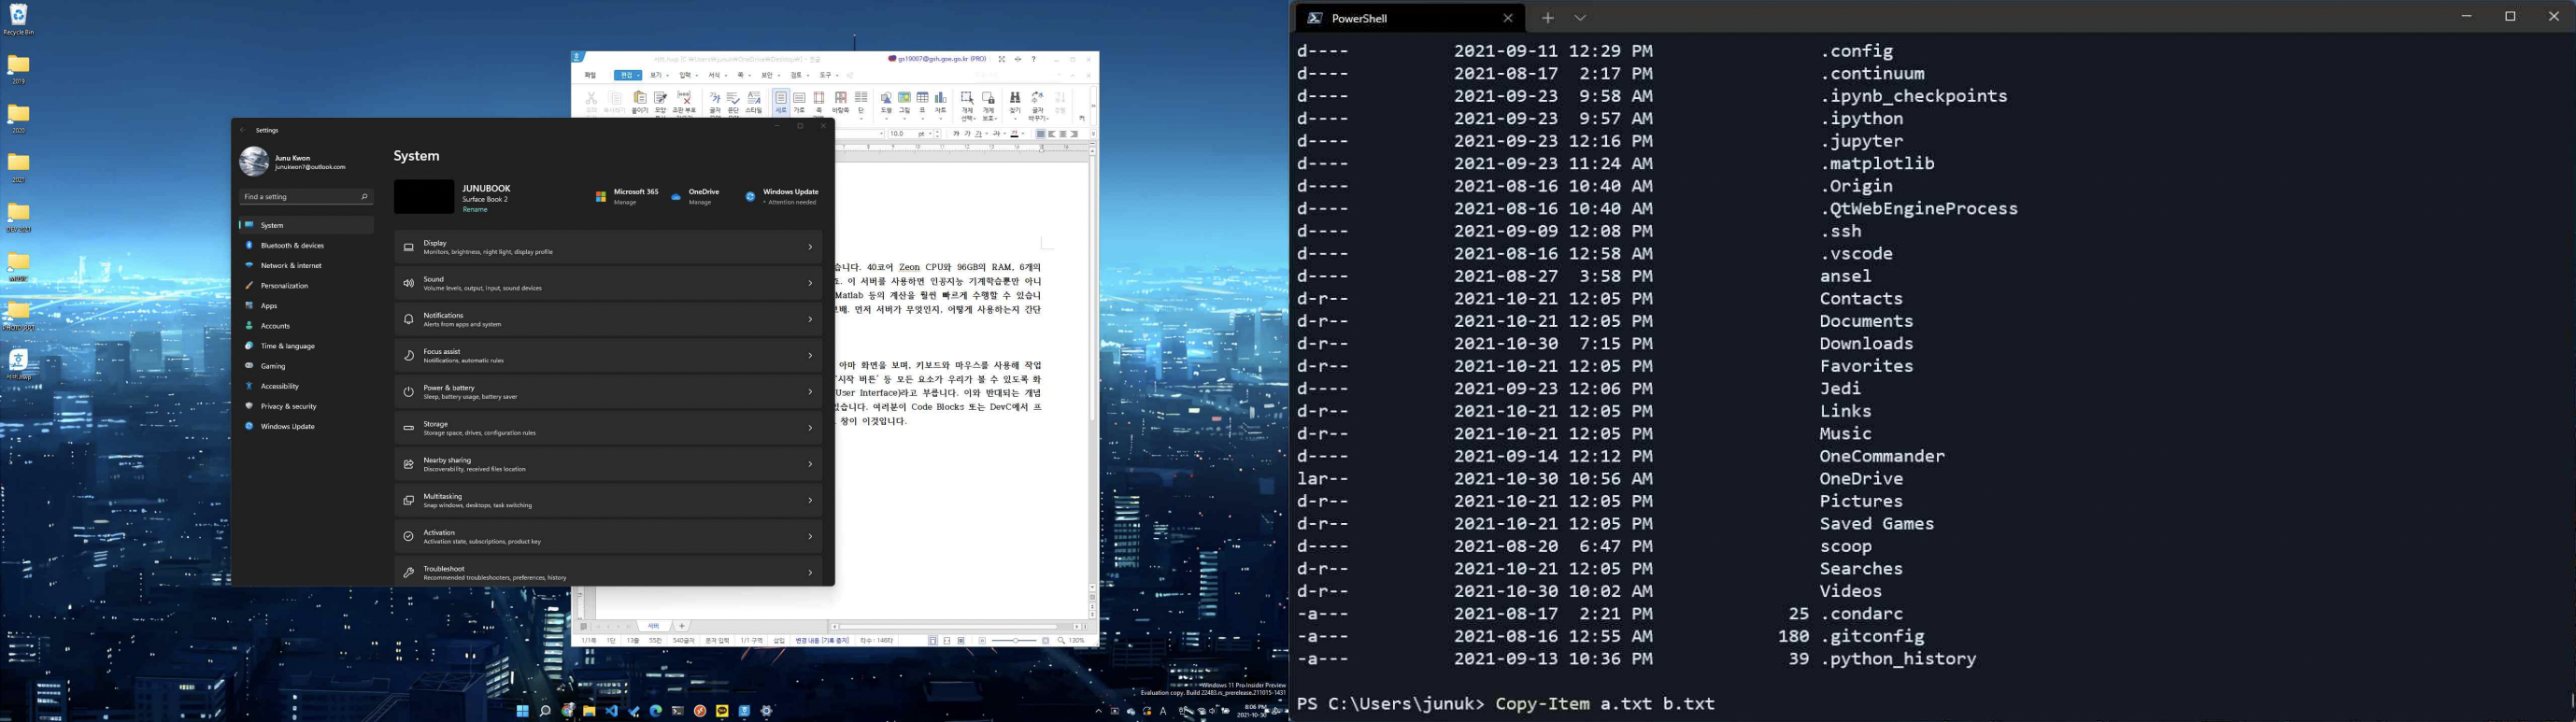
Task: Click the JUNUBOOK desktop thumbnail in Settings
Action: coord(424,197)
